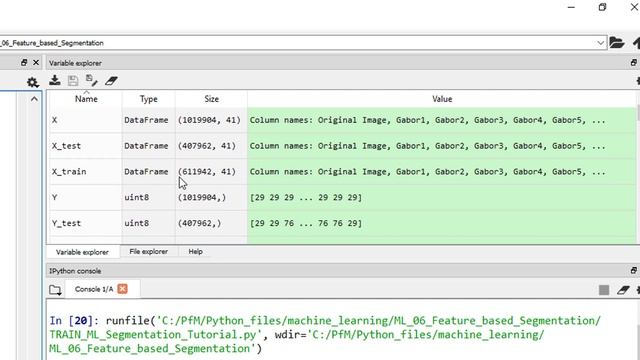640x360 pixels.
Task: Sort variables by the Name column header
Action: [86, 99]
